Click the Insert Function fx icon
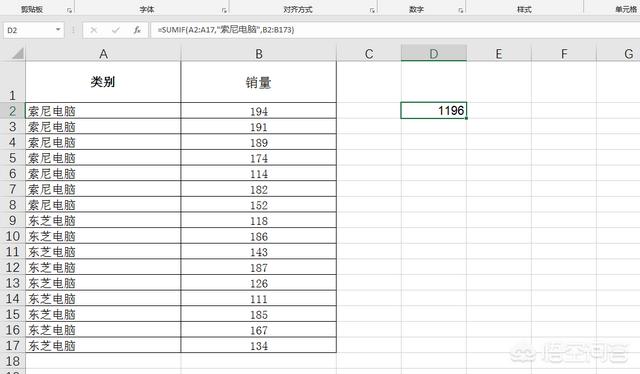This screenshot has width=640, height=374. (x=137, y=30)
